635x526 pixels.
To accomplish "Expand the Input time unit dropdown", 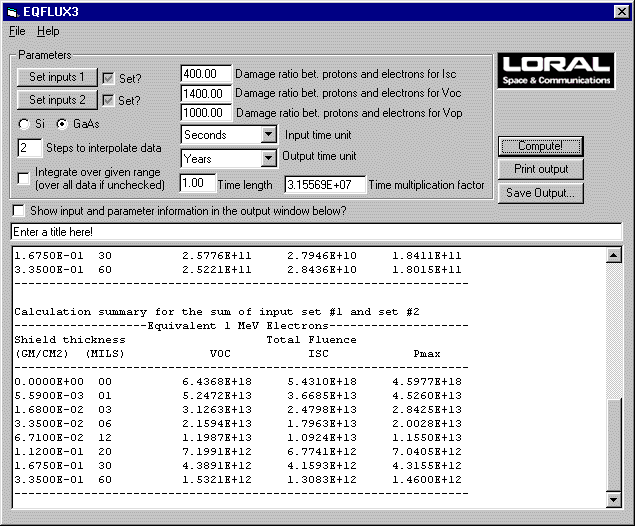I will [x=267, y=134].
